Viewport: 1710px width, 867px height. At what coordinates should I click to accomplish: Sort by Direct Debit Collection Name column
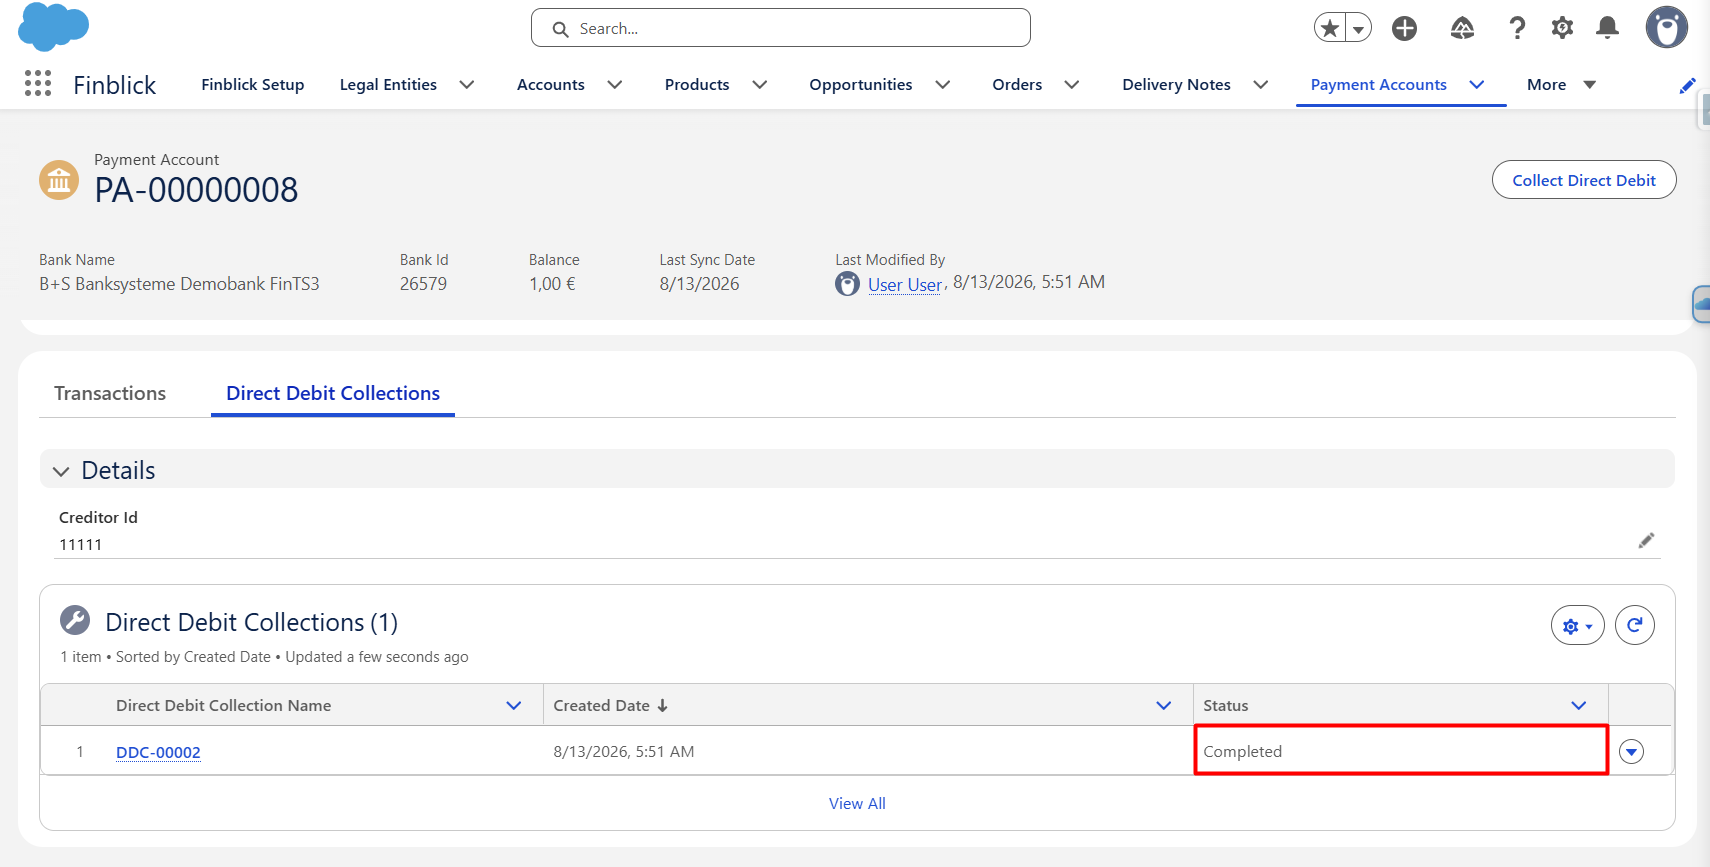[223, 706]
